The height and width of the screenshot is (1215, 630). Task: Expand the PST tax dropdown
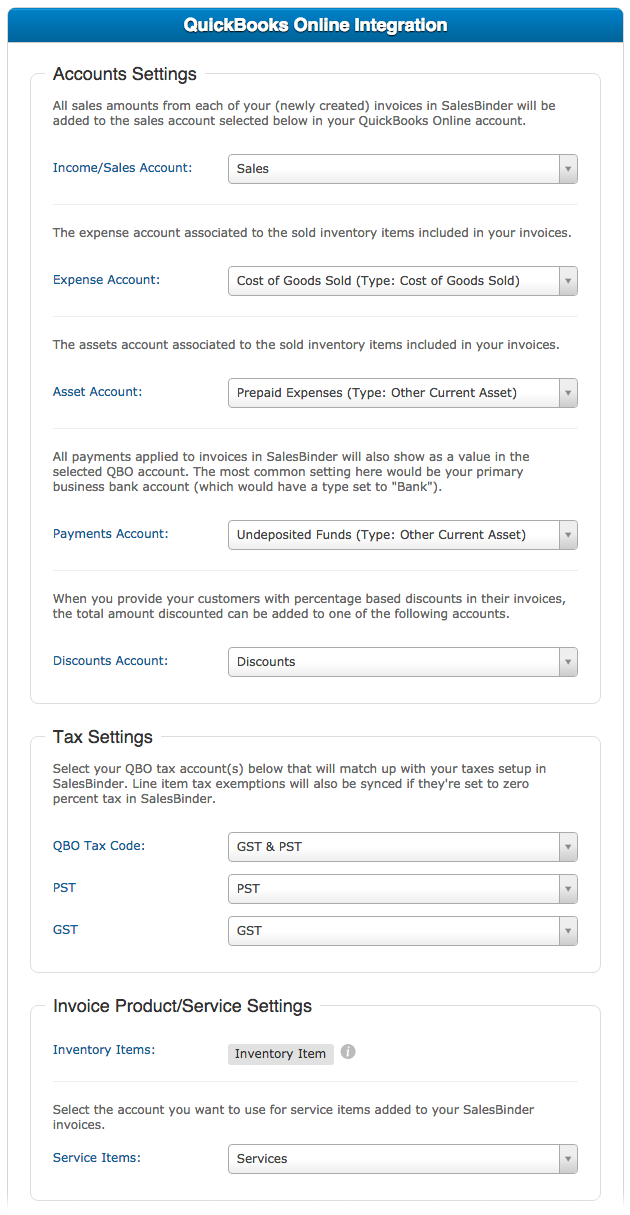click(402, 889)
